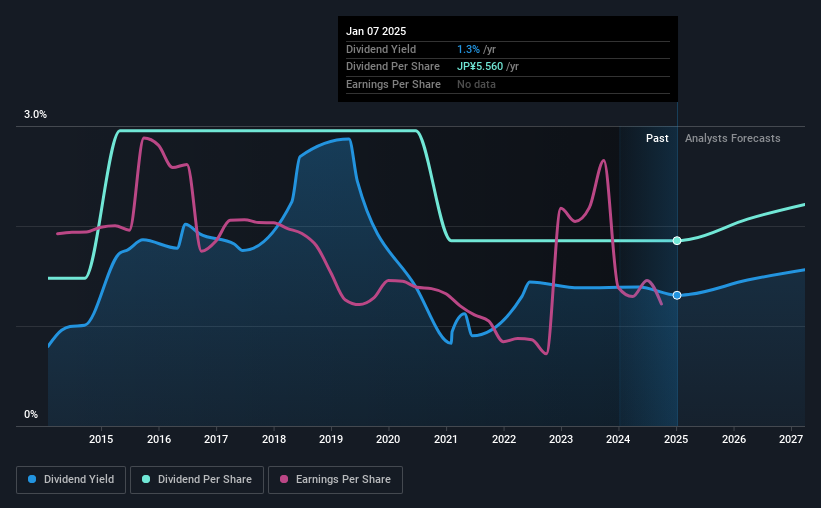The image size is (821, 508).
Task: Select the 2026 axis label
Action: [x=734, y=439]
